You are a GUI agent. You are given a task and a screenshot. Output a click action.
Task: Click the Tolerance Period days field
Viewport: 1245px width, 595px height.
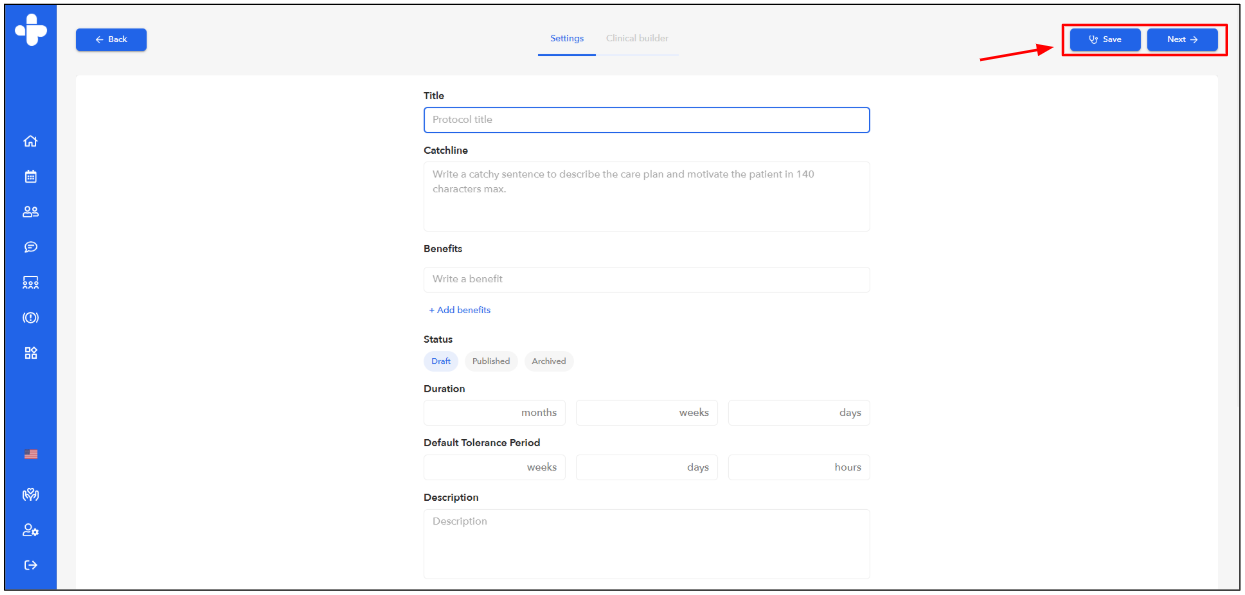tap(647, 467)
